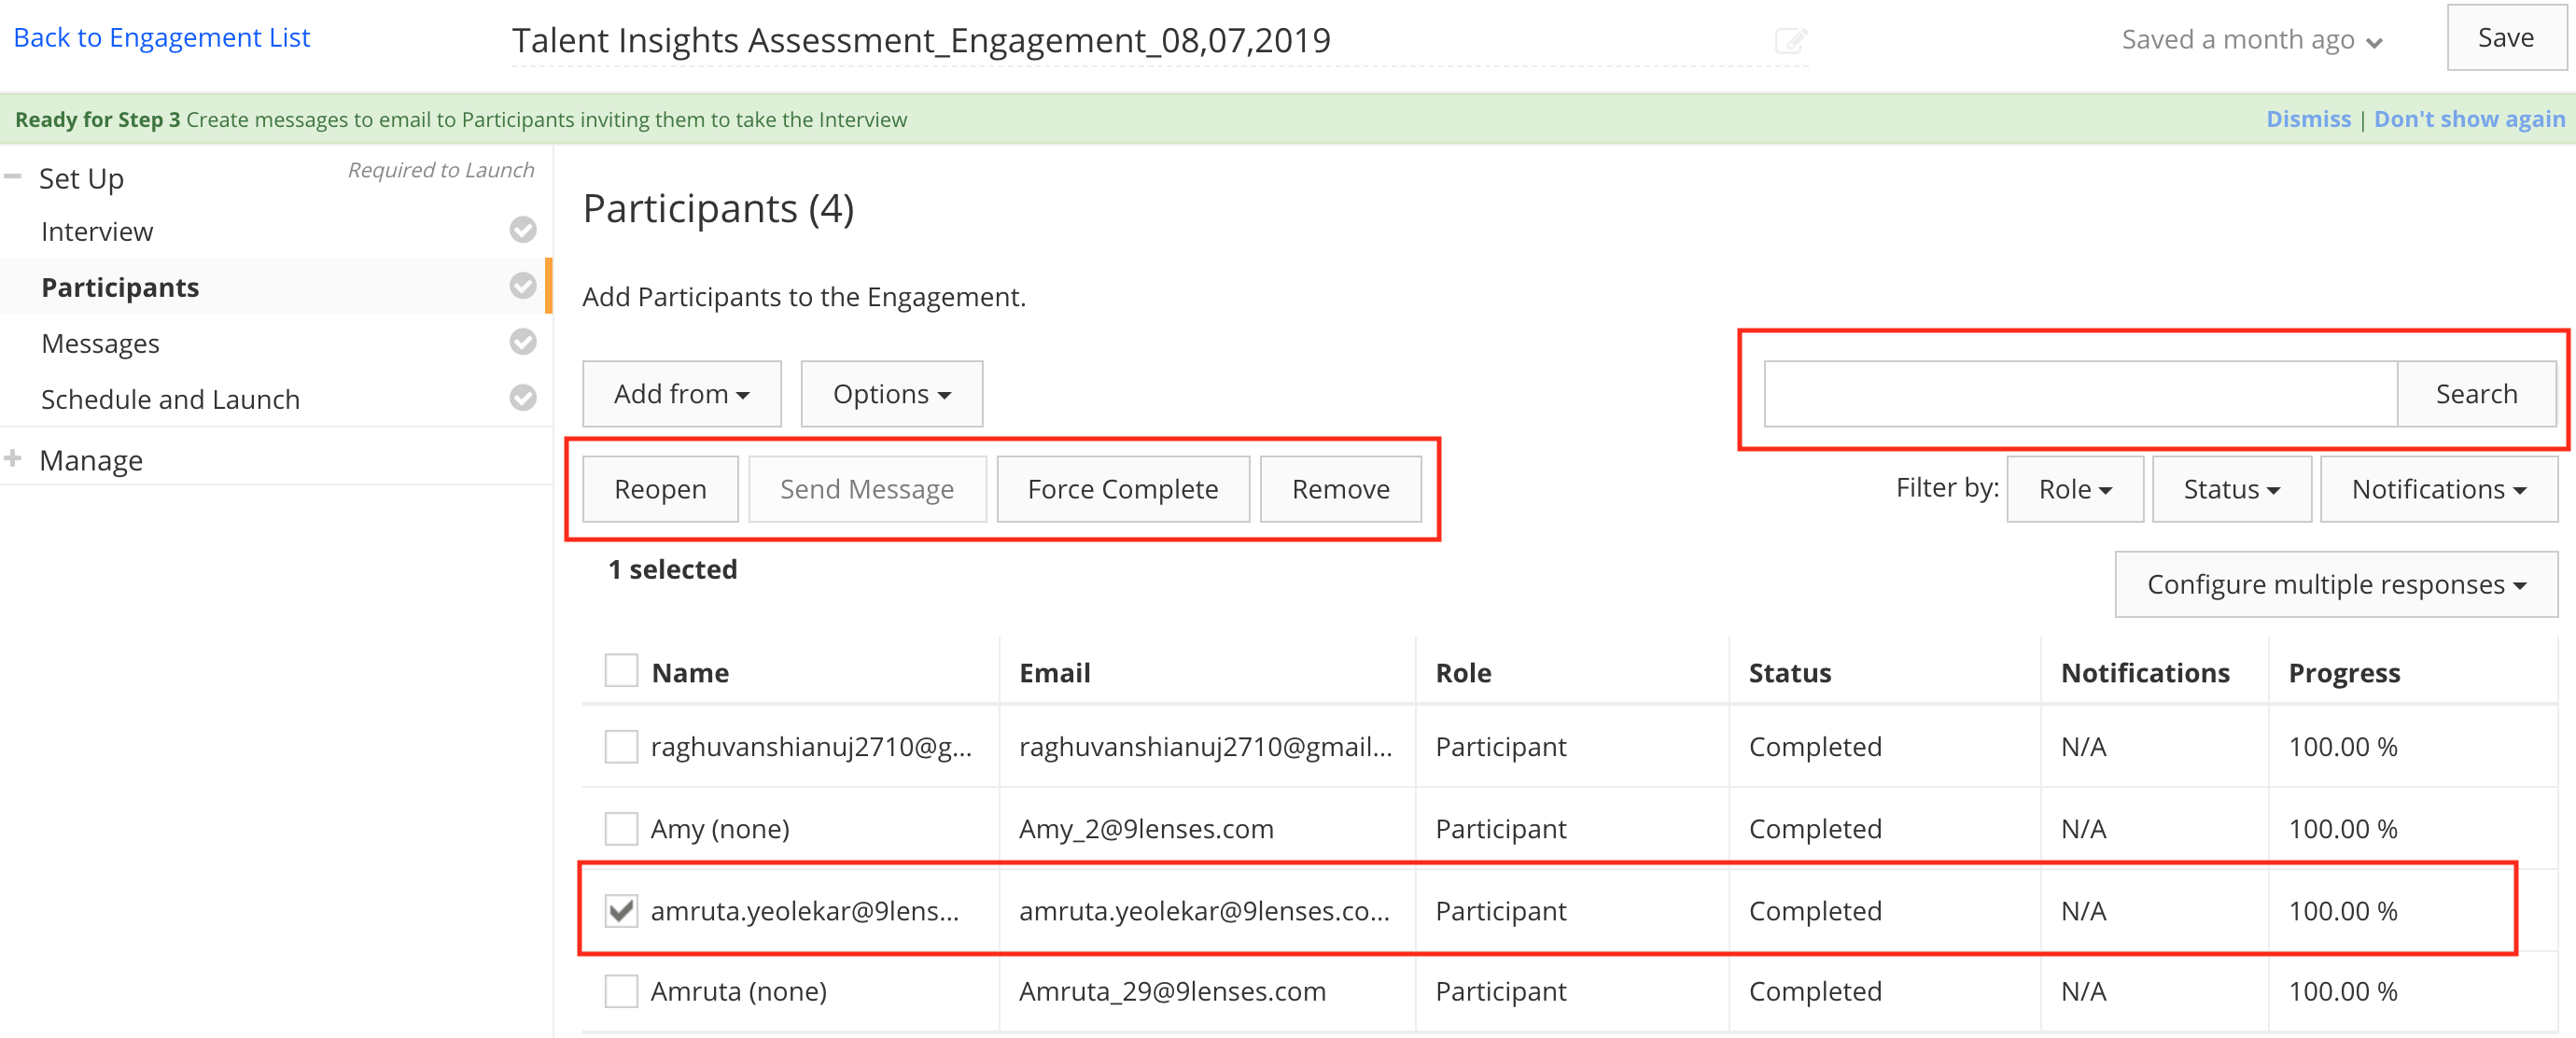Expand the Manage section plus icon

13,459
